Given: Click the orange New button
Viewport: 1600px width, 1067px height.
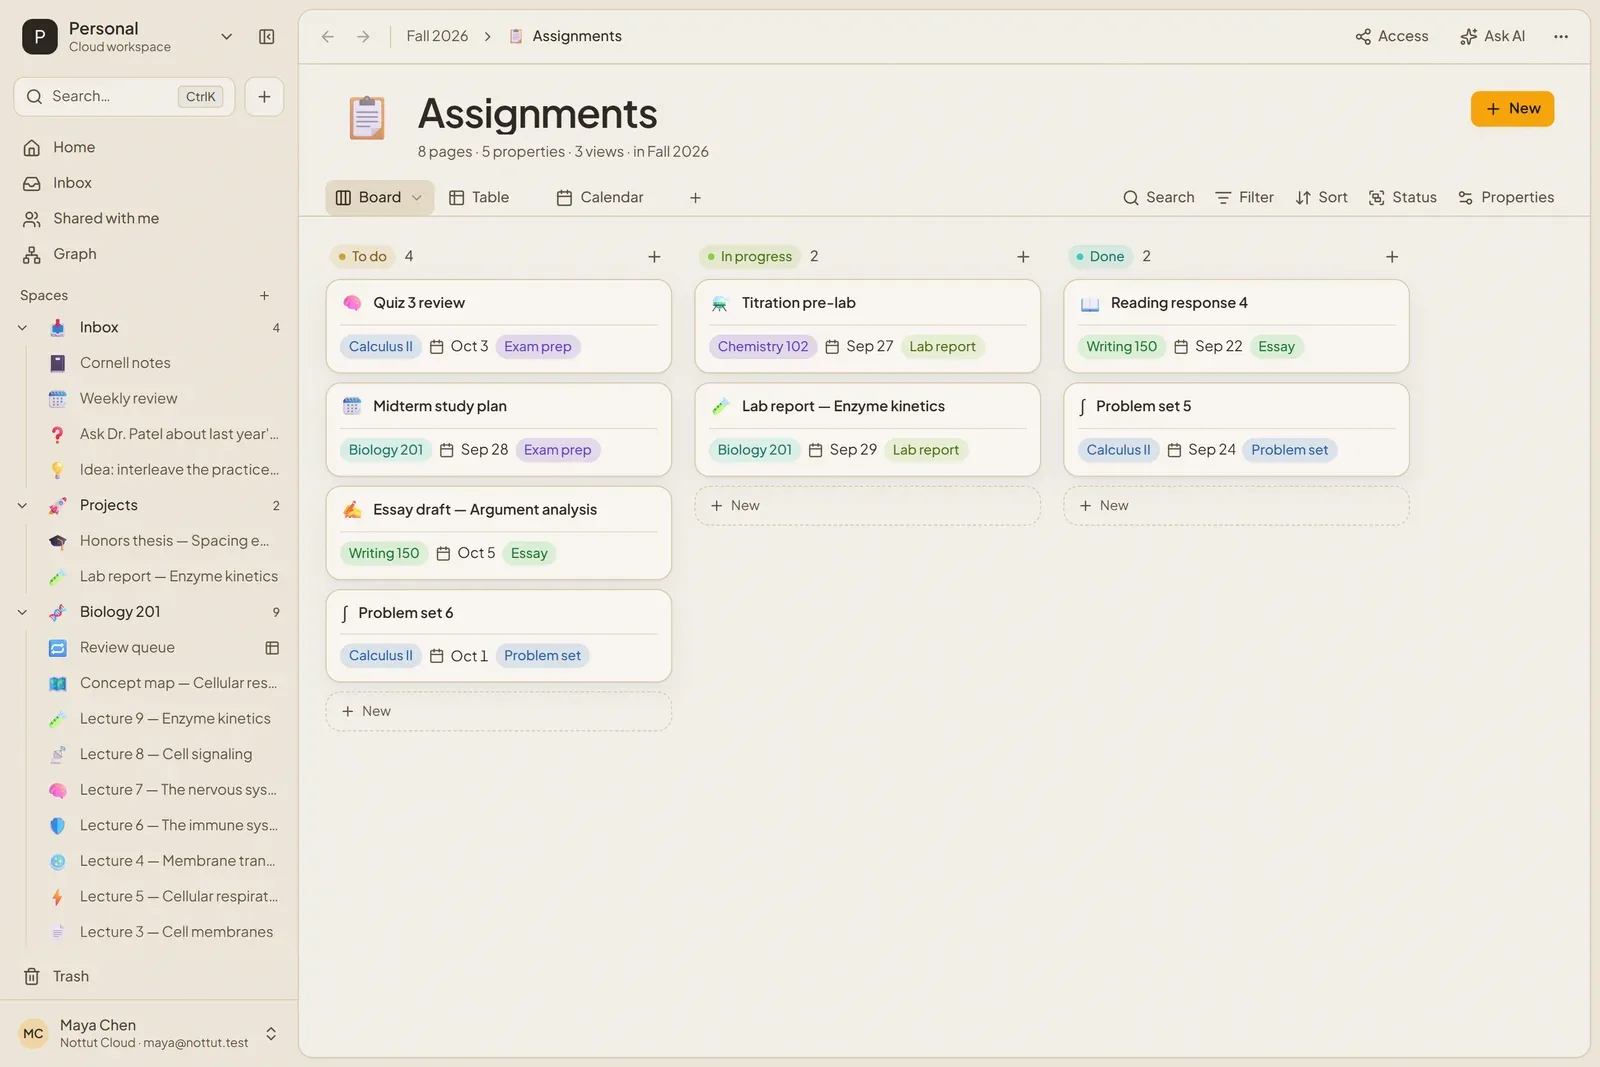Looking at the screenshot, I should (1512, 109).
